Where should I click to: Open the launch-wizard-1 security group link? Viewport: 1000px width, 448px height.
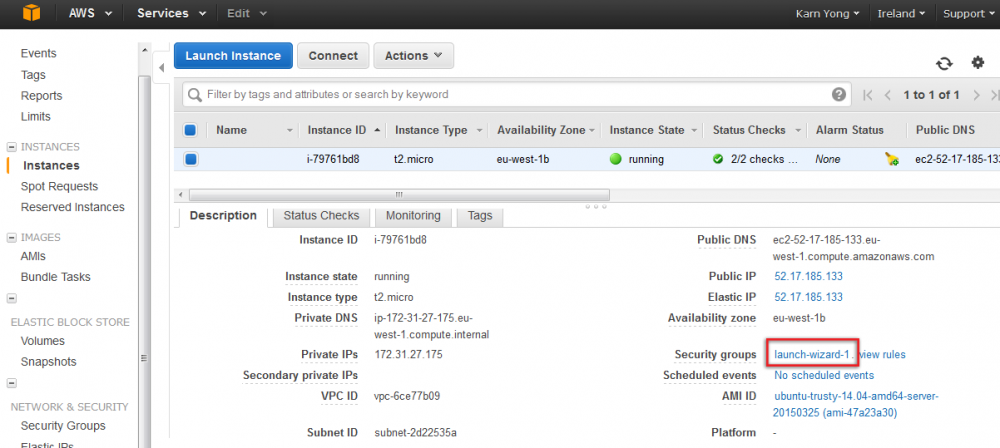point(812,354)
